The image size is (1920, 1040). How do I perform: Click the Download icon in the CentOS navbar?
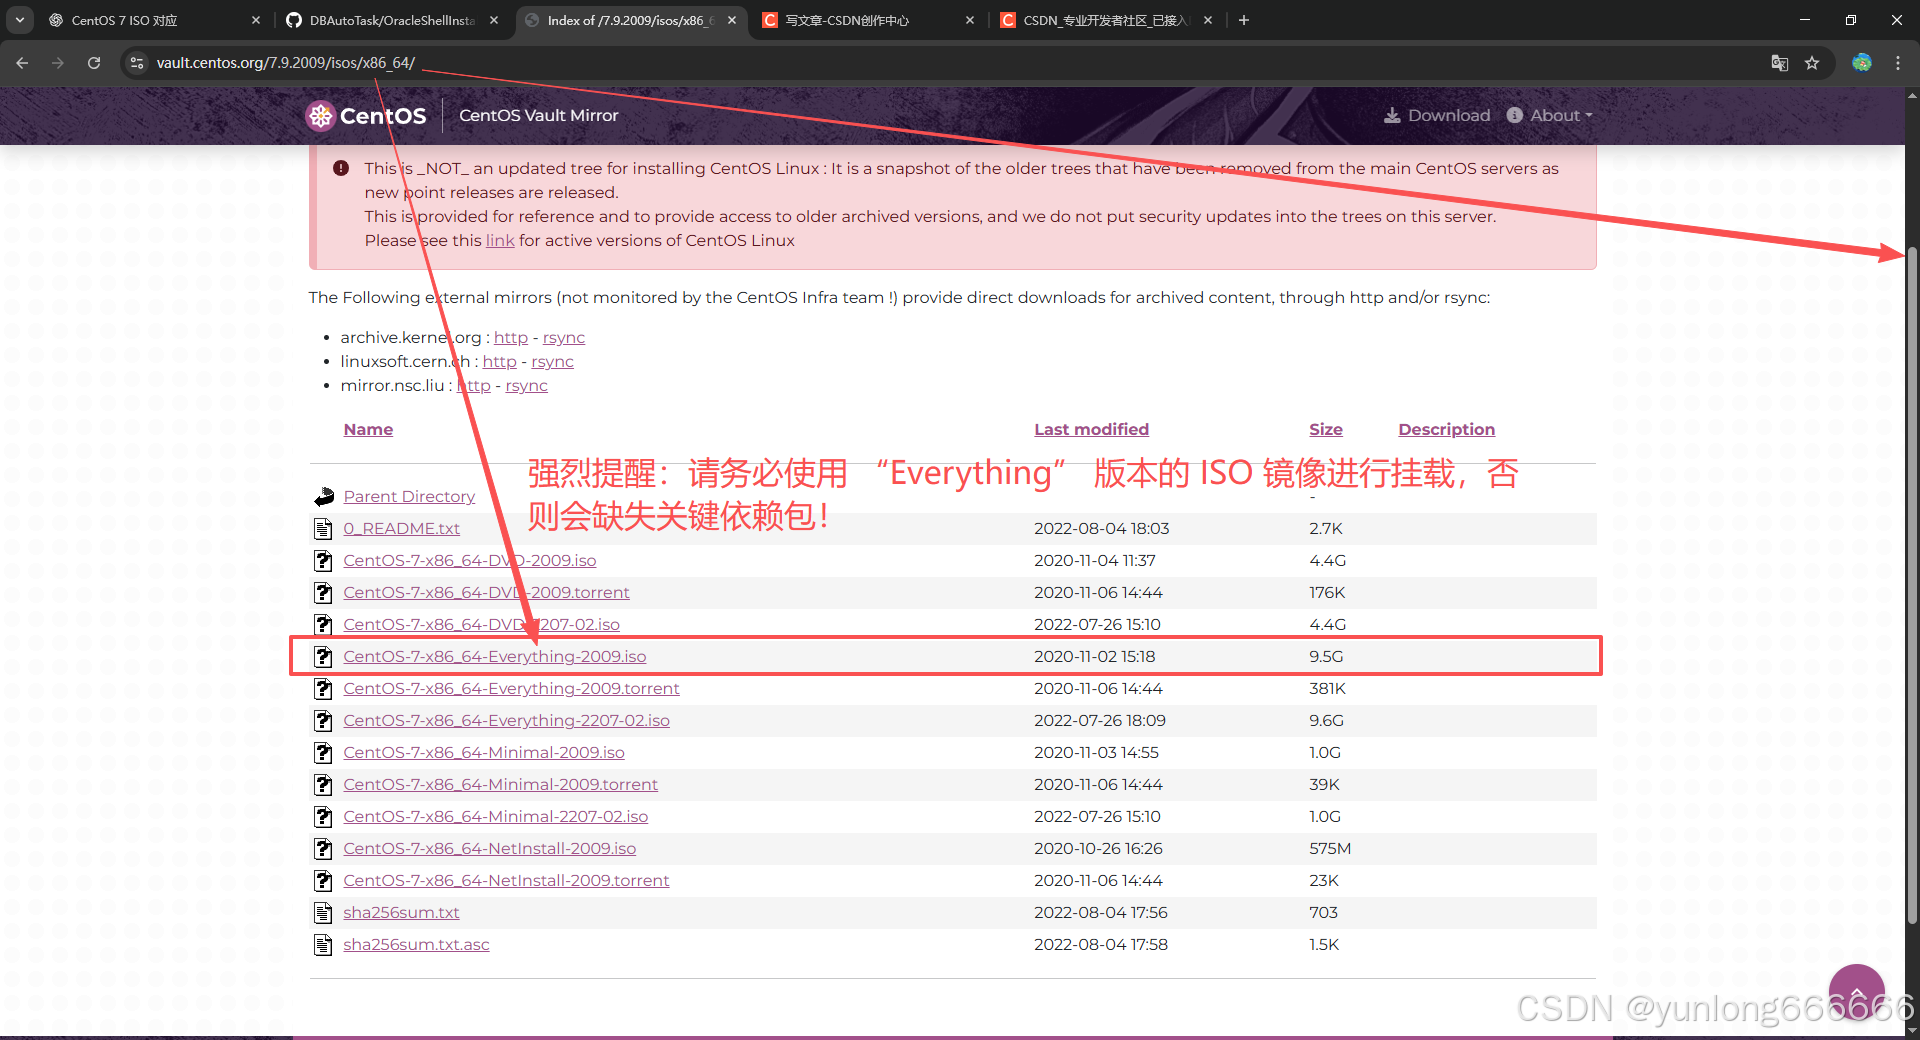pyautogui.click(x=1392, y=115)
